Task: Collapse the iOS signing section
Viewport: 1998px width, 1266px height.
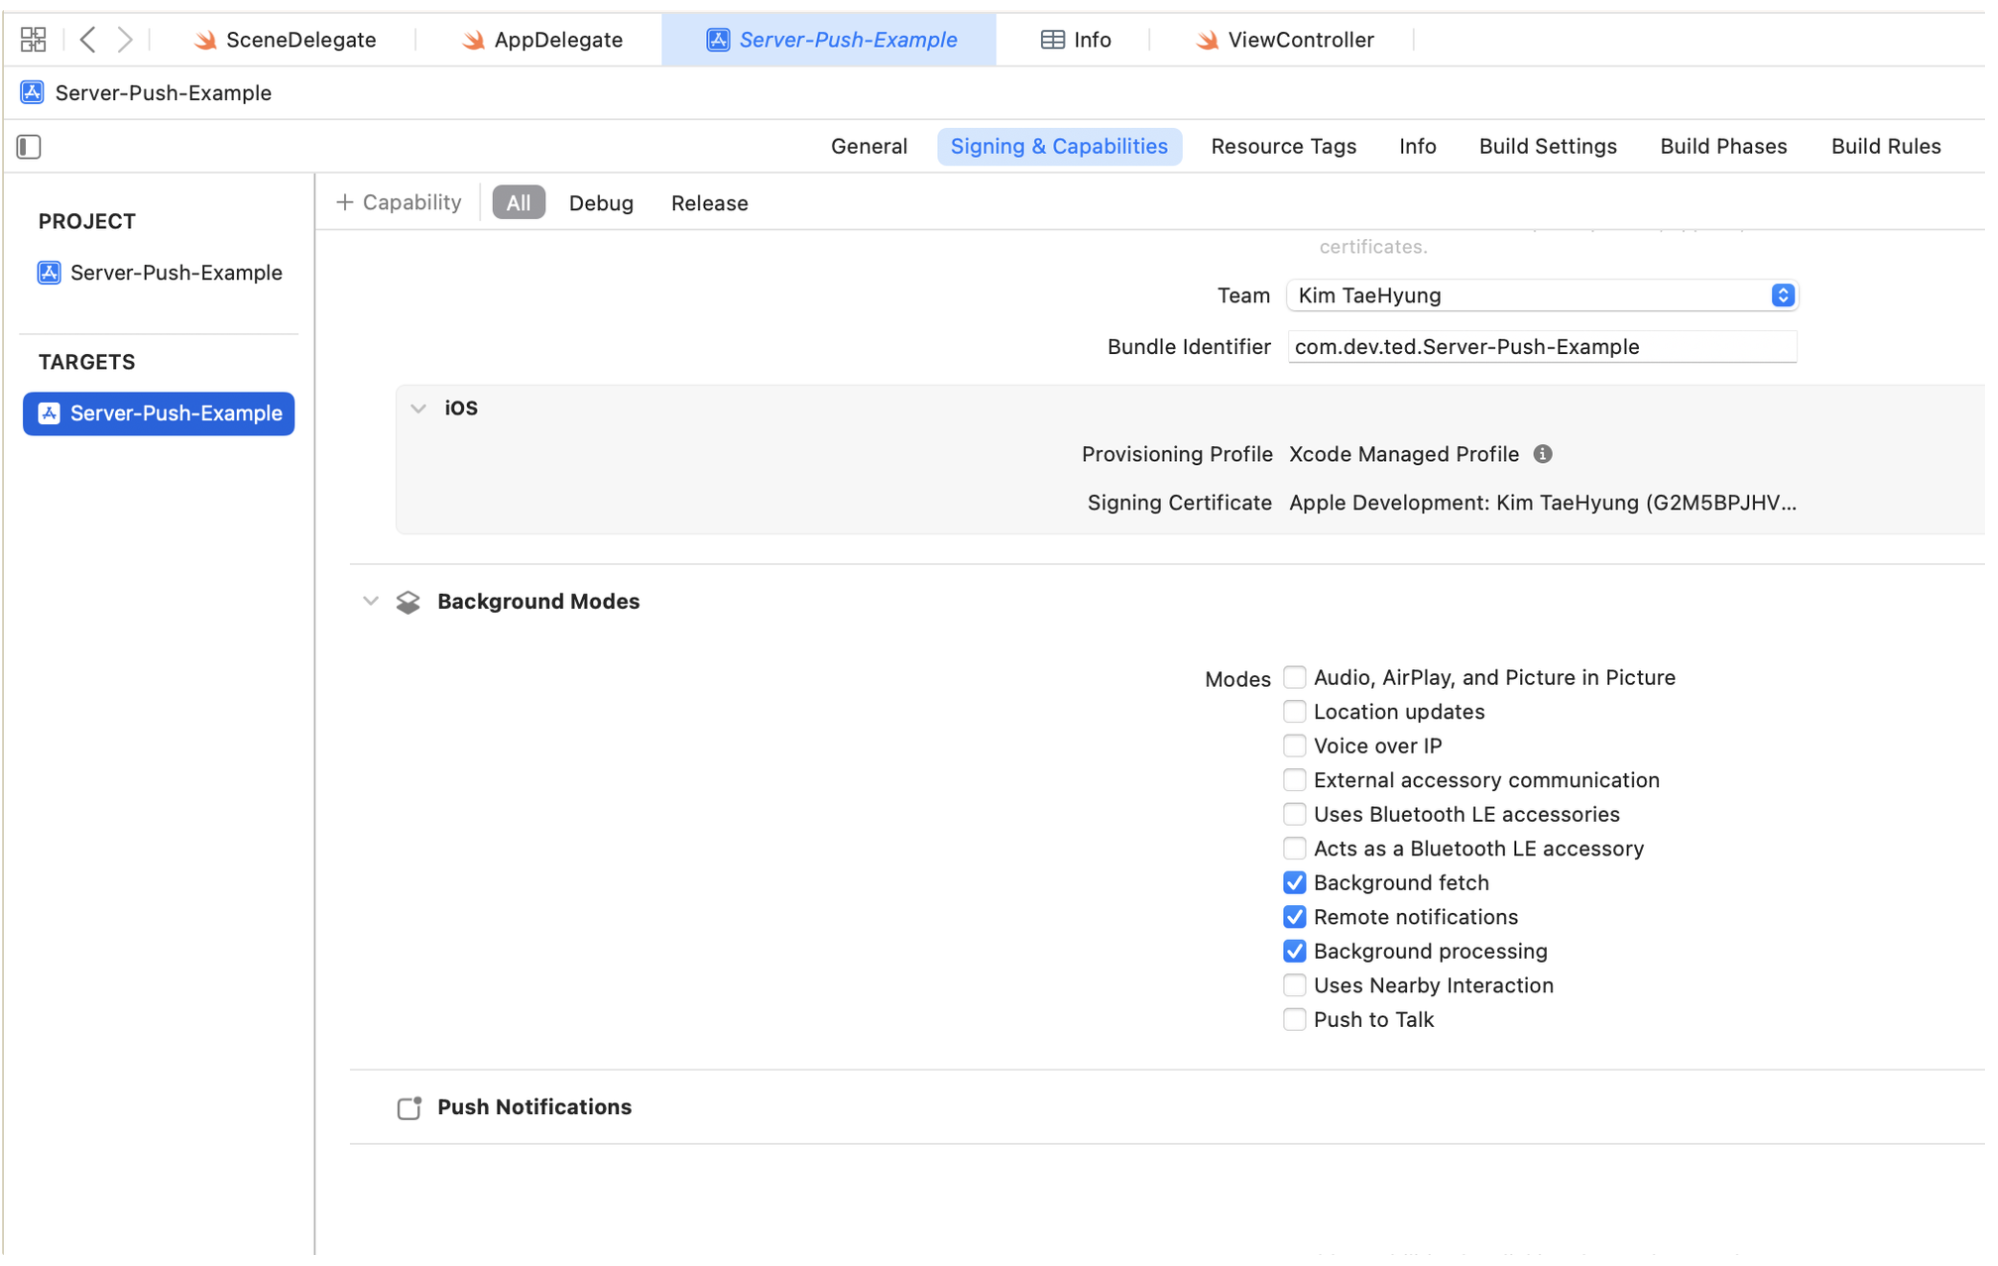Action: click(x=418, y=408)
